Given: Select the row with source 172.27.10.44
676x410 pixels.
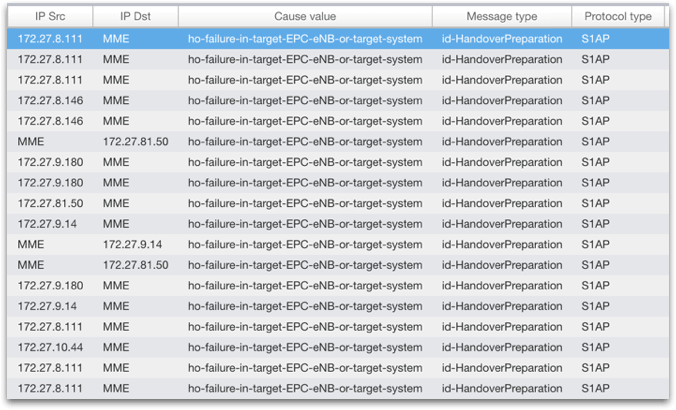Looking at the screenshot, I should click(49, 347).
